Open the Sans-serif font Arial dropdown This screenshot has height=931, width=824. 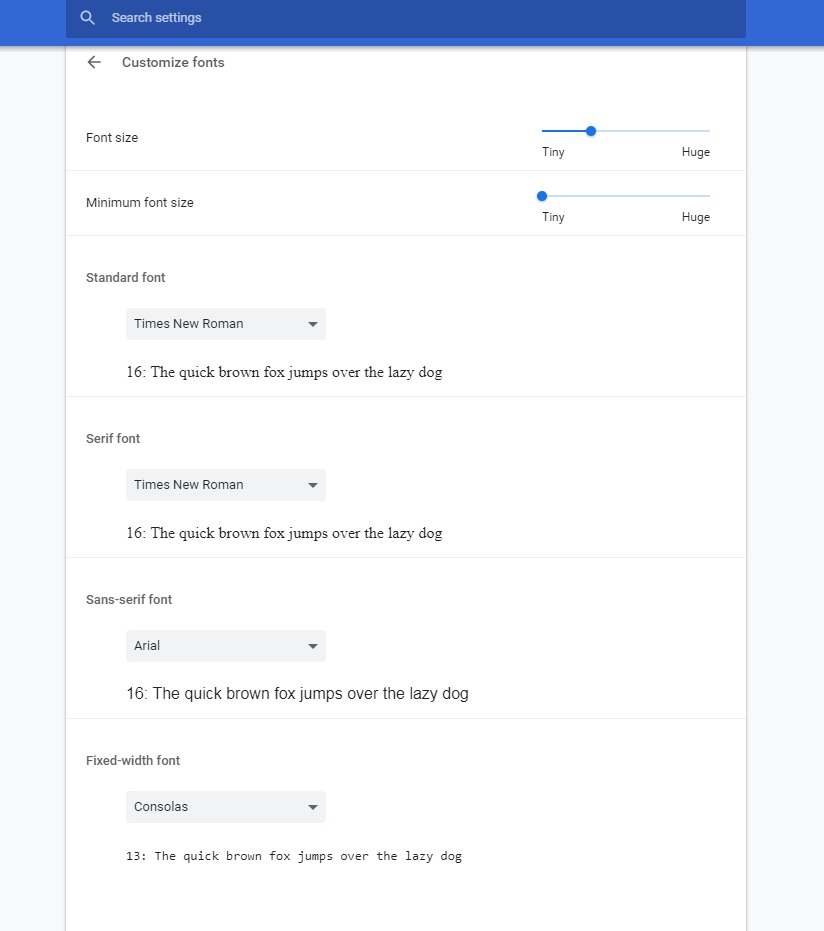tap(226, 646)
